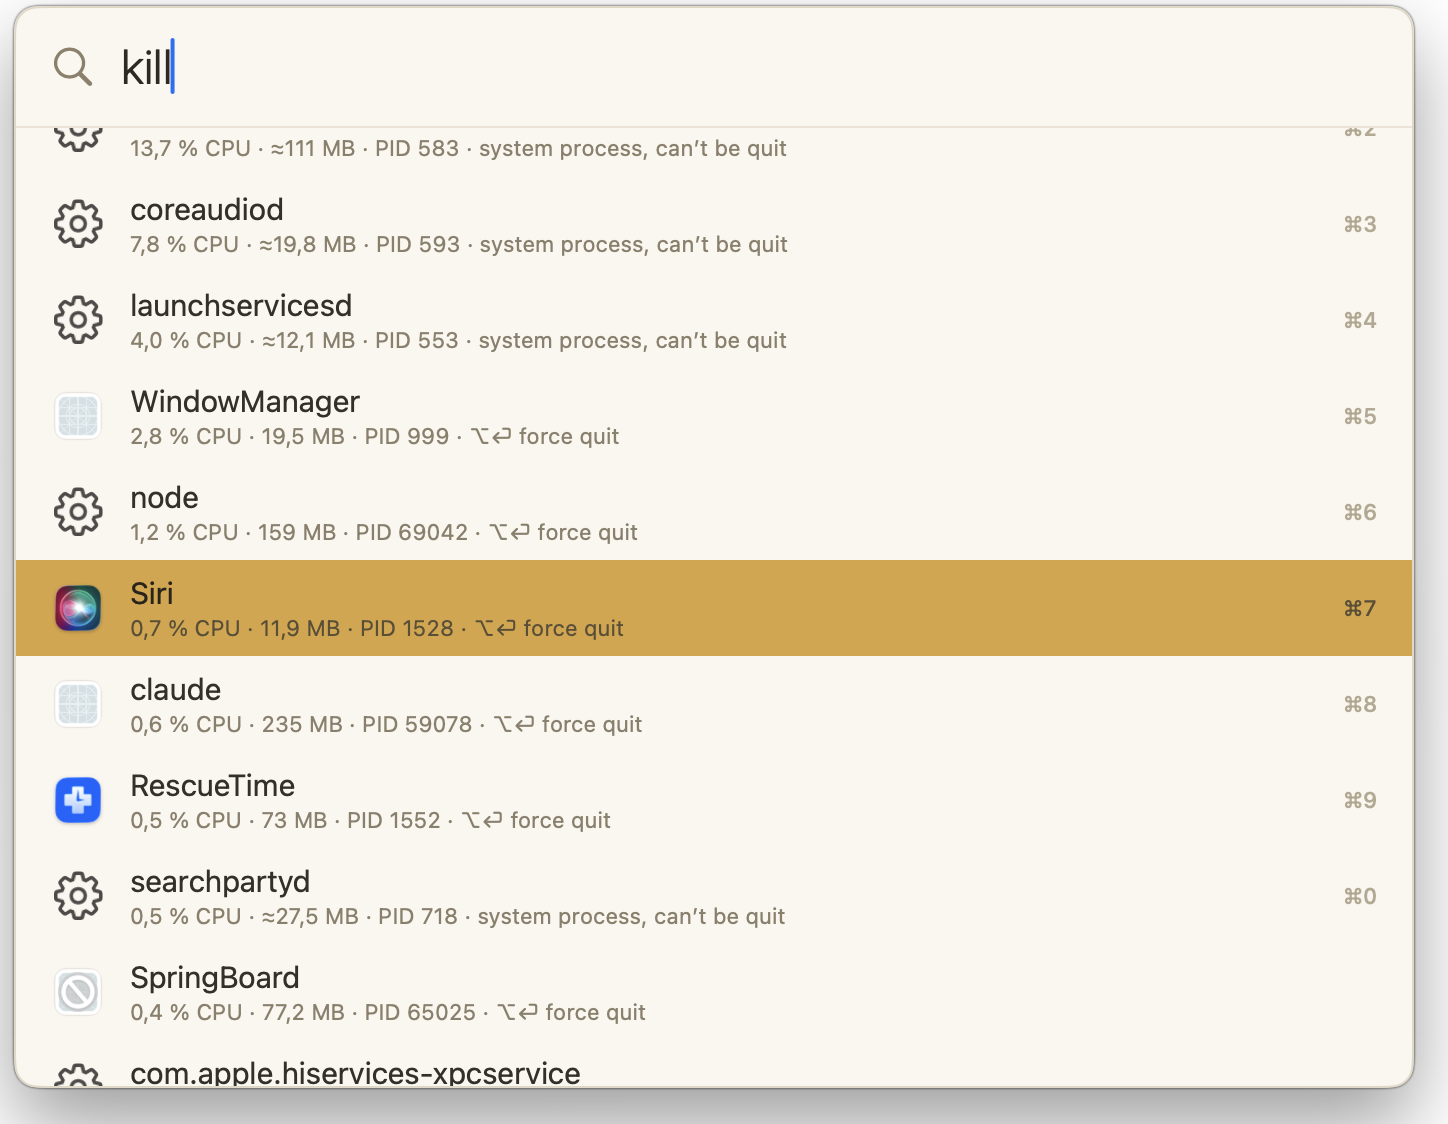Click SpringBoard's details line with PID 65025
Viewport: 1448px width, 1124px height.
point(388,1013)
